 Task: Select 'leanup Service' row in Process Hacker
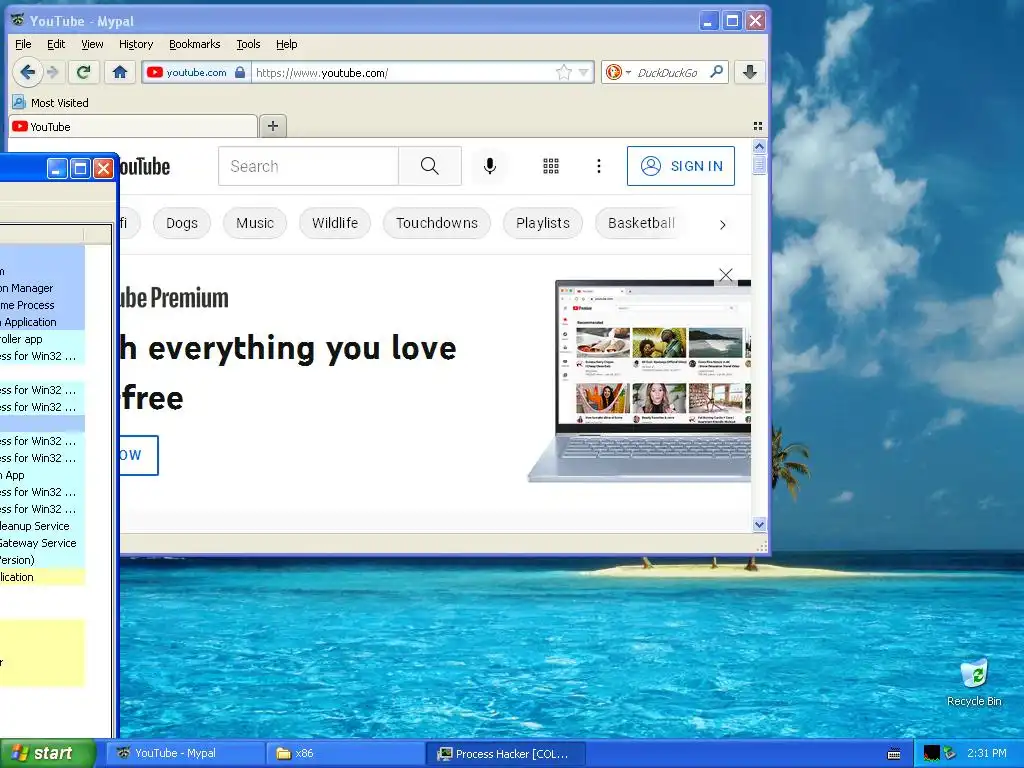pyautogui.click(x=42, y=526)
